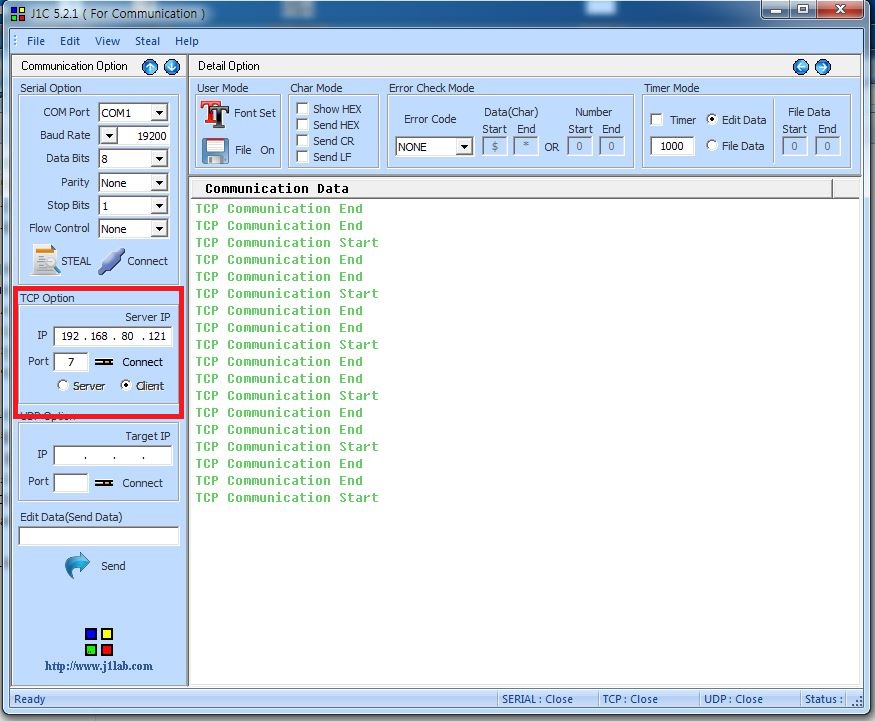Click the floppy disk File icon
Image resolution: width=875 pixels, height=721 pixels.
coord(215,150)
